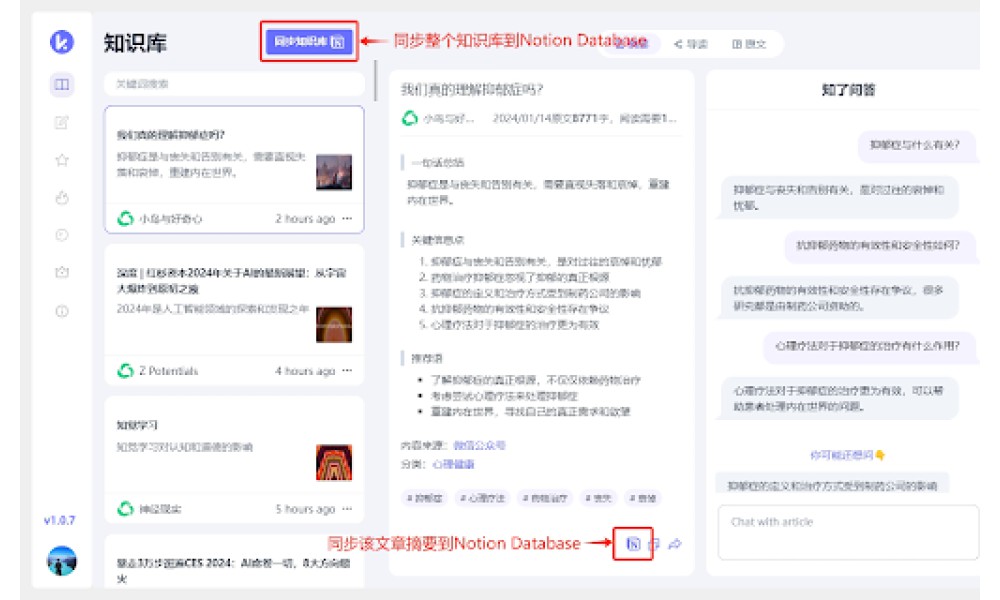
Task: Select the 原文 tab in top bar
Action: pyautogui.click(x=749, y=44)
